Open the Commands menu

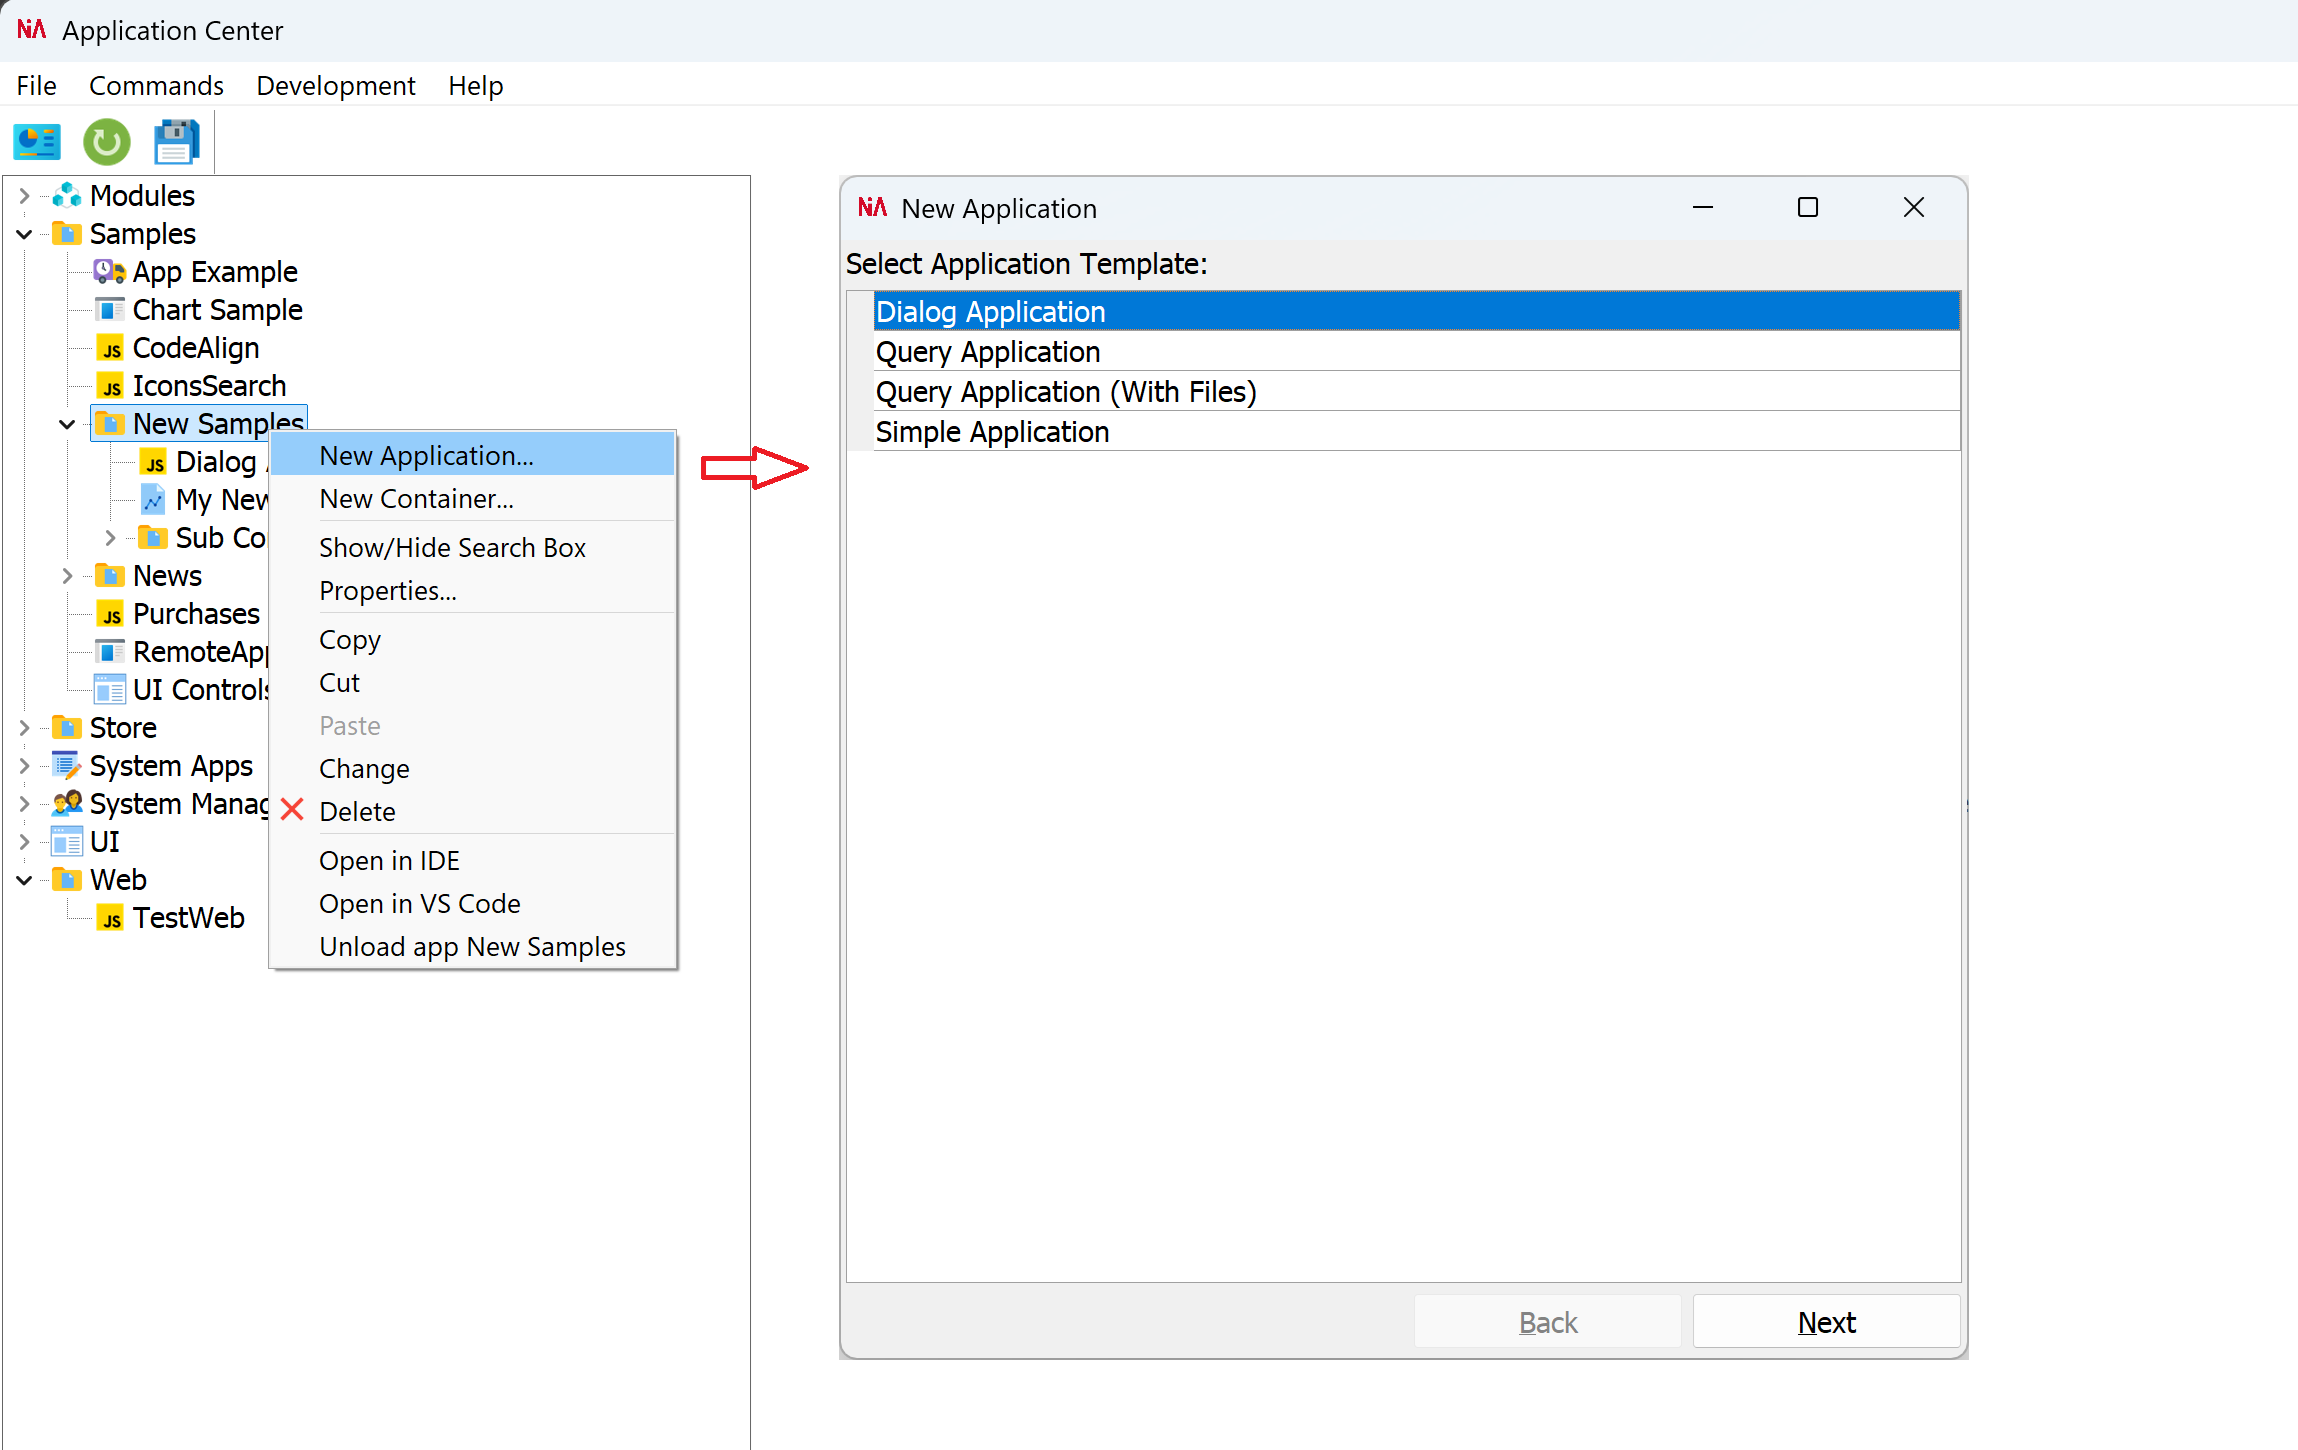click(x=156, y=86)
